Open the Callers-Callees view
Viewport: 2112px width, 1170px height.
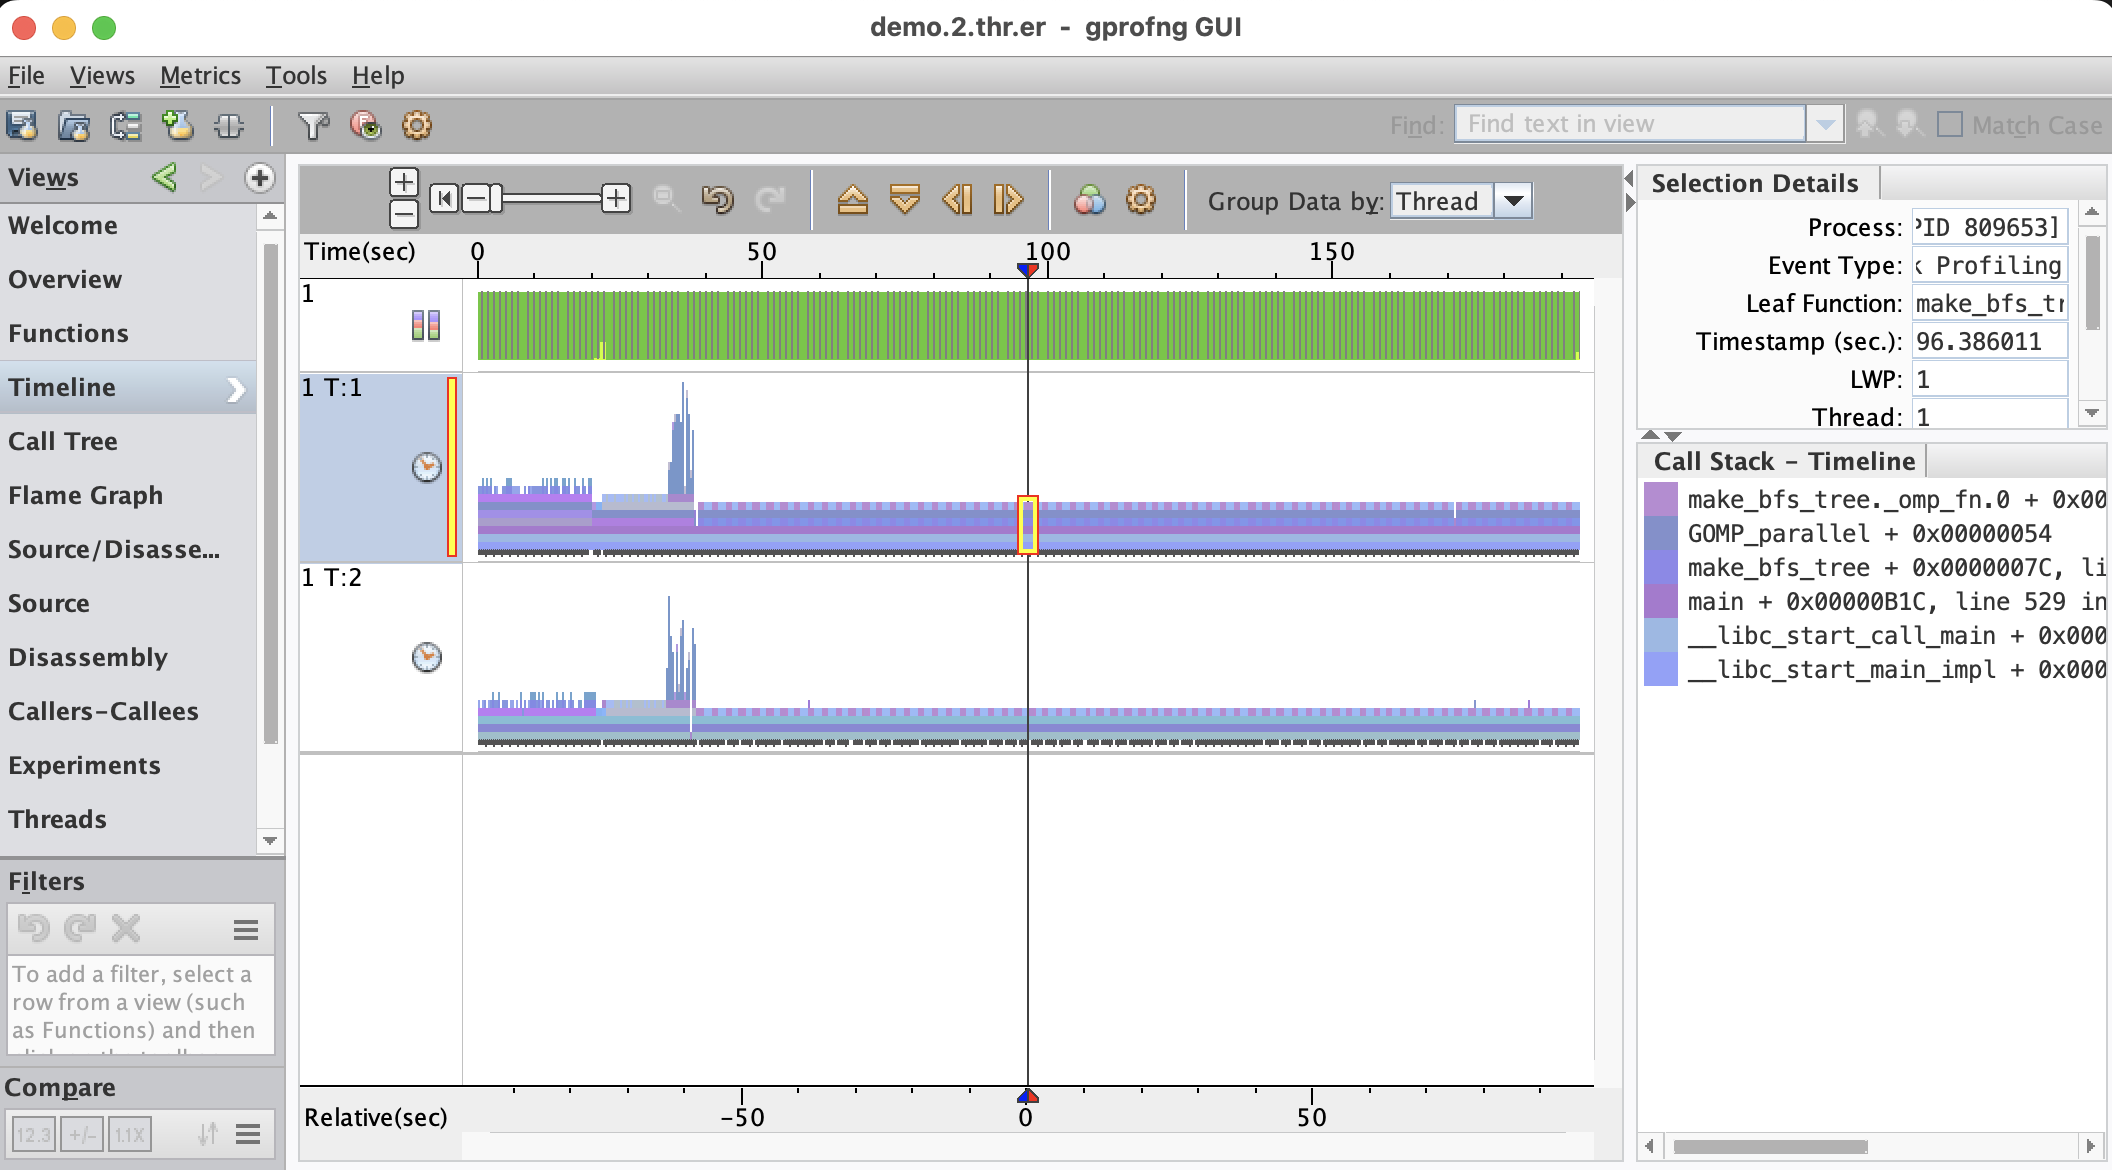(103, 711)
